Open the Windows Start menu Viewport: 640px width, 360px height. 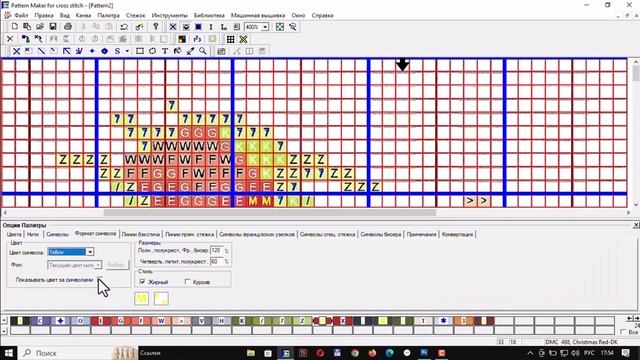pyautogui.click(x=9, y=353)
